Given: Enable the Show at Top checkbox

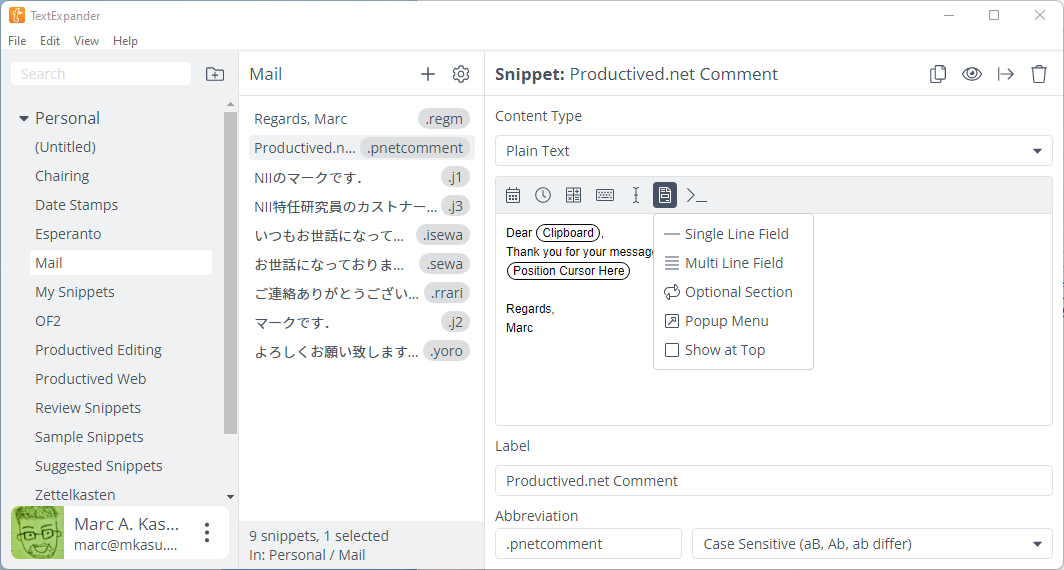Looking at the screenshot, I should click(672, 350).
